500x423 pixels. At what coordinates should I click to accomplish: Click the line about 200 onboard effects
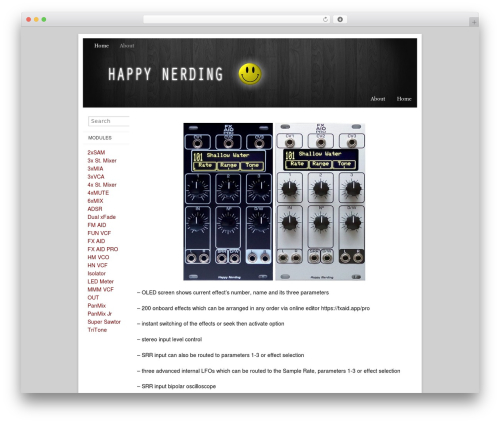[x=253, y=308]
